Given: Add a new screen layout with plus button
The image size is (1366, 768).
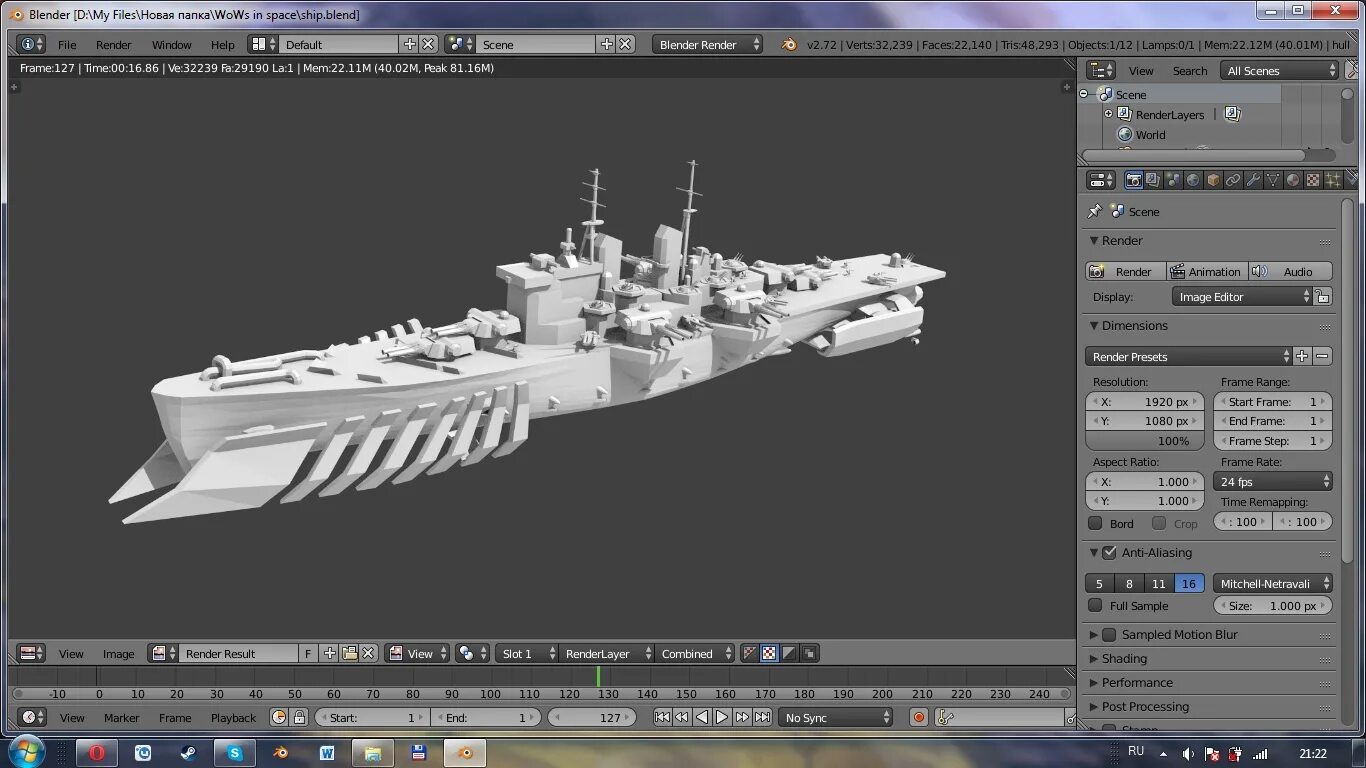Looking at the screenshot, I should (x=409, y=44).
